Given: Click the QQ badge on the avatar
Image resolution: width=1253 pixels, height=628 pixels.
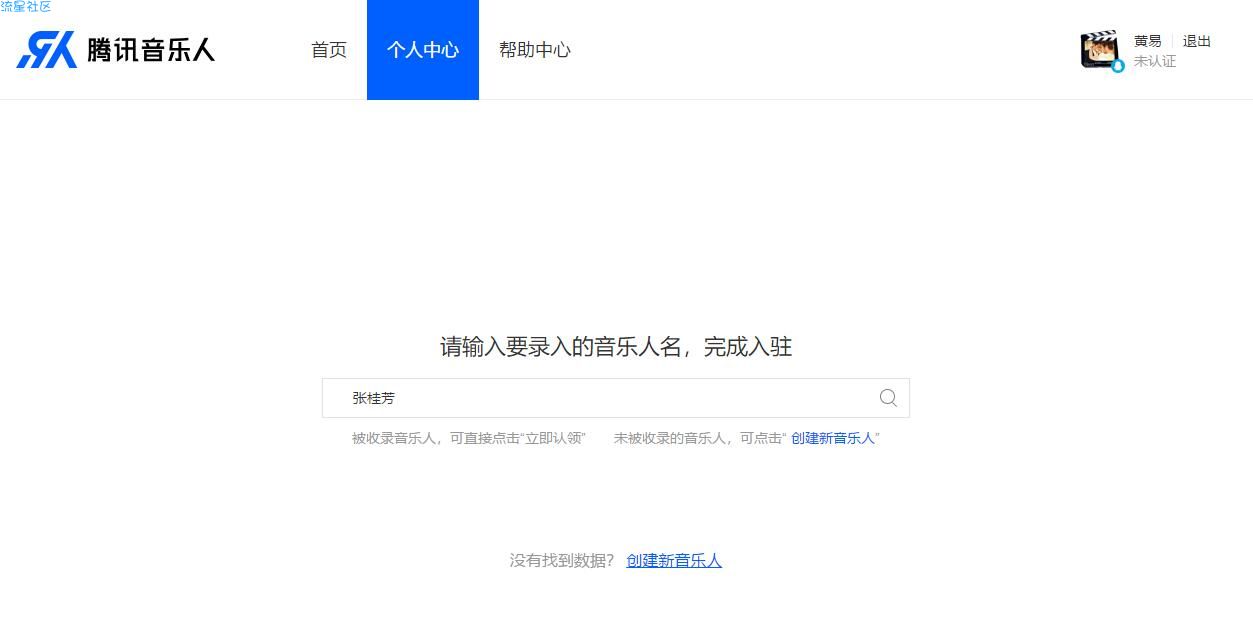Looking at the screenshot, I should tap(1118, 66).
